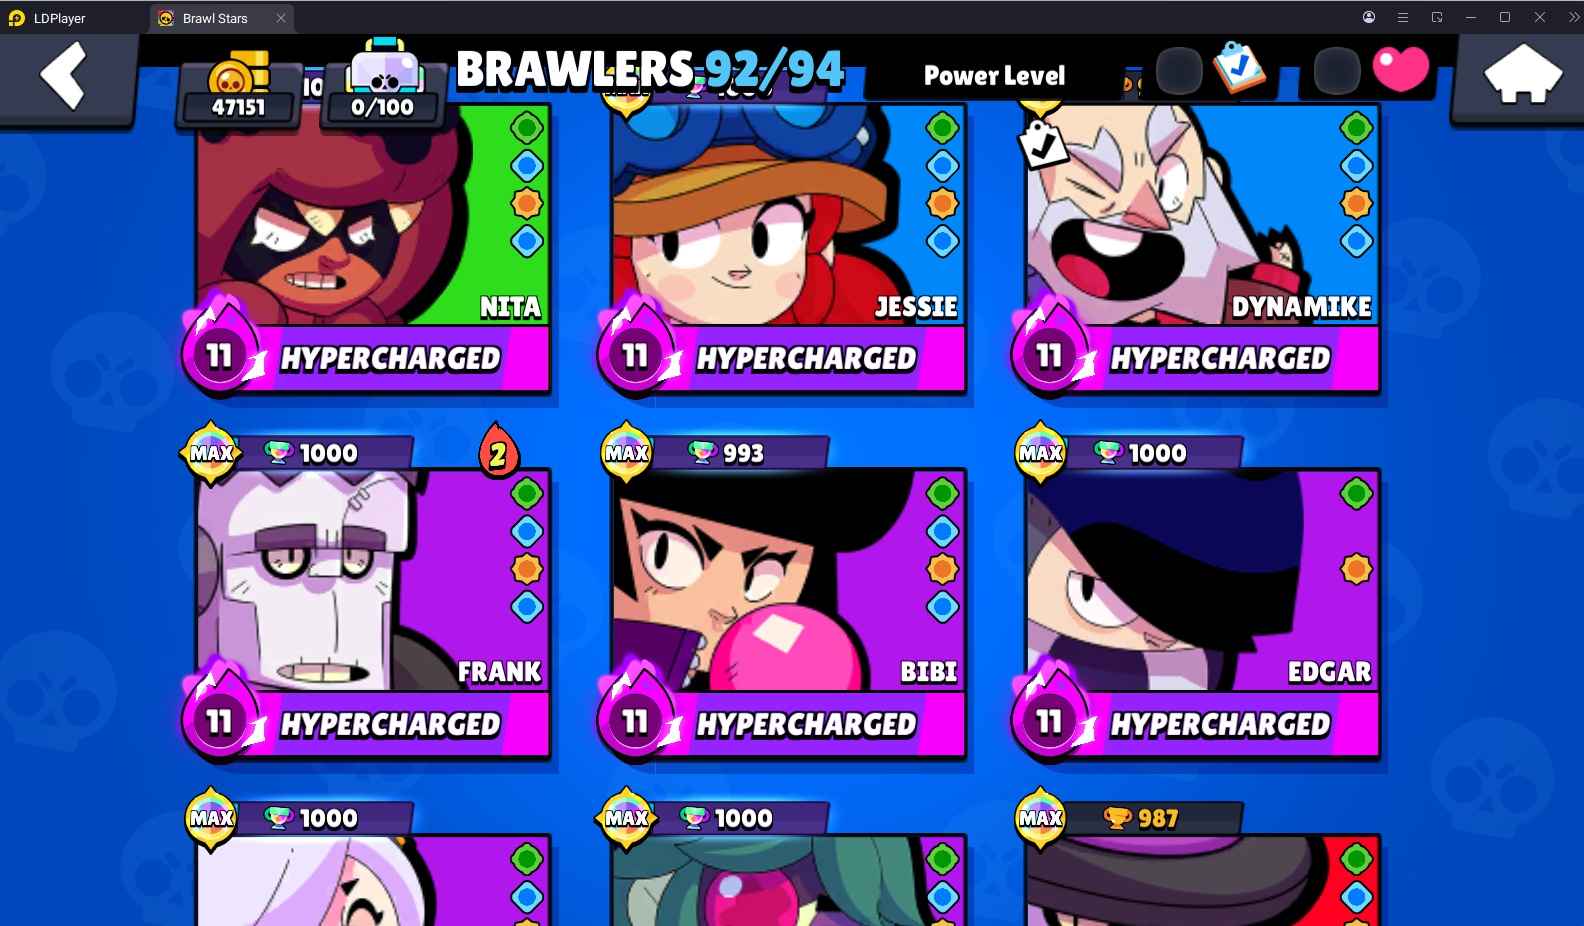Click Edgar's green gadget indicator

click(x=1356, y=493)
